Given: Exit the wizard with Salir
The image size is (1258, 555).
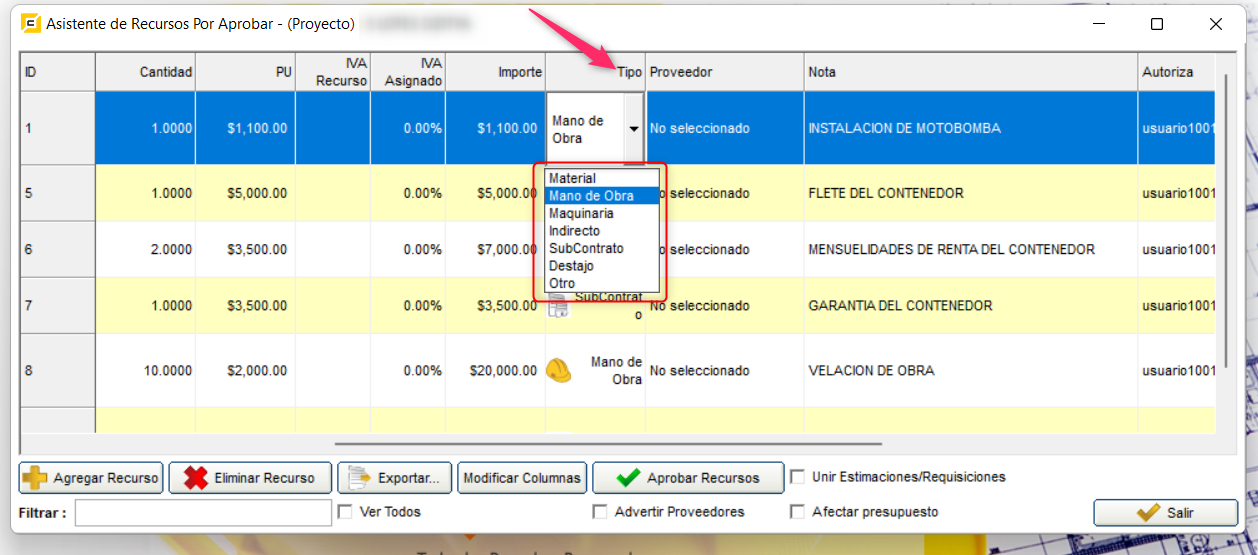Looking at the screenshot, I should pos(1165,513).
